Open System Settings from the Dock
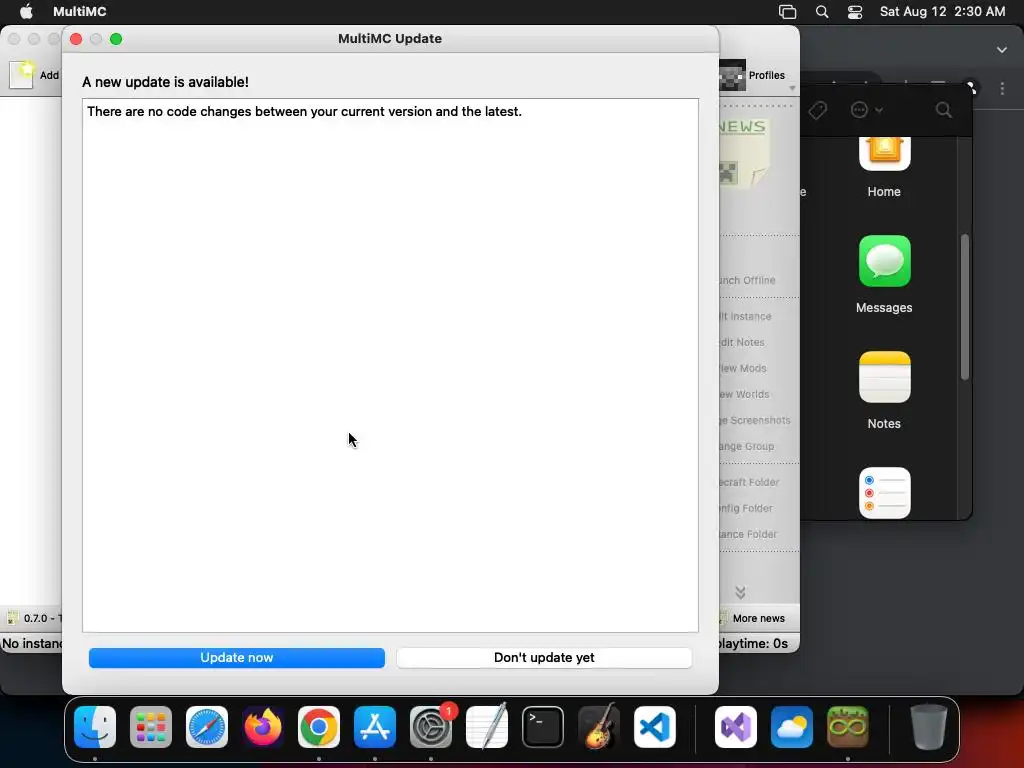The image size is (1024, 768). click(431, 727)
